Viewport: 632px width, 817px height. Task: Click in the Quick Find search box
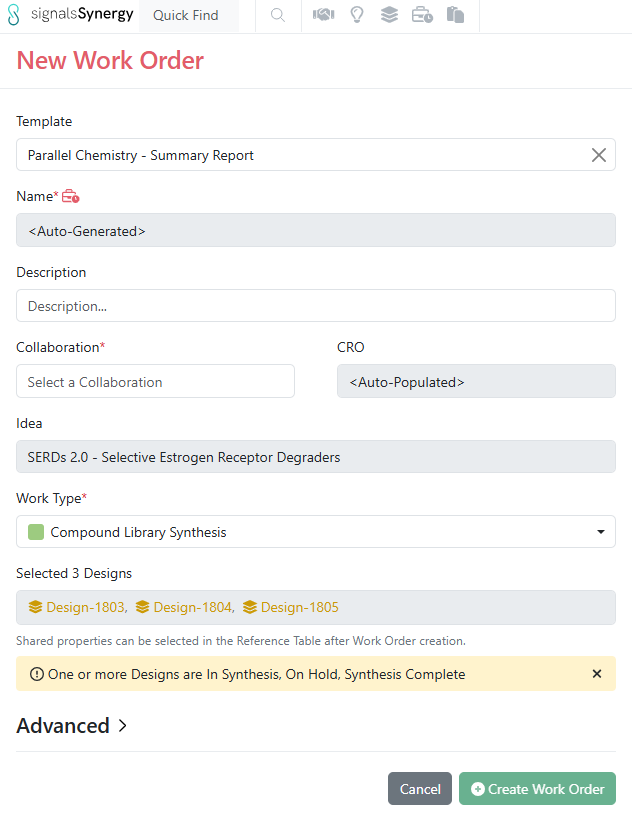coord(190,16)
